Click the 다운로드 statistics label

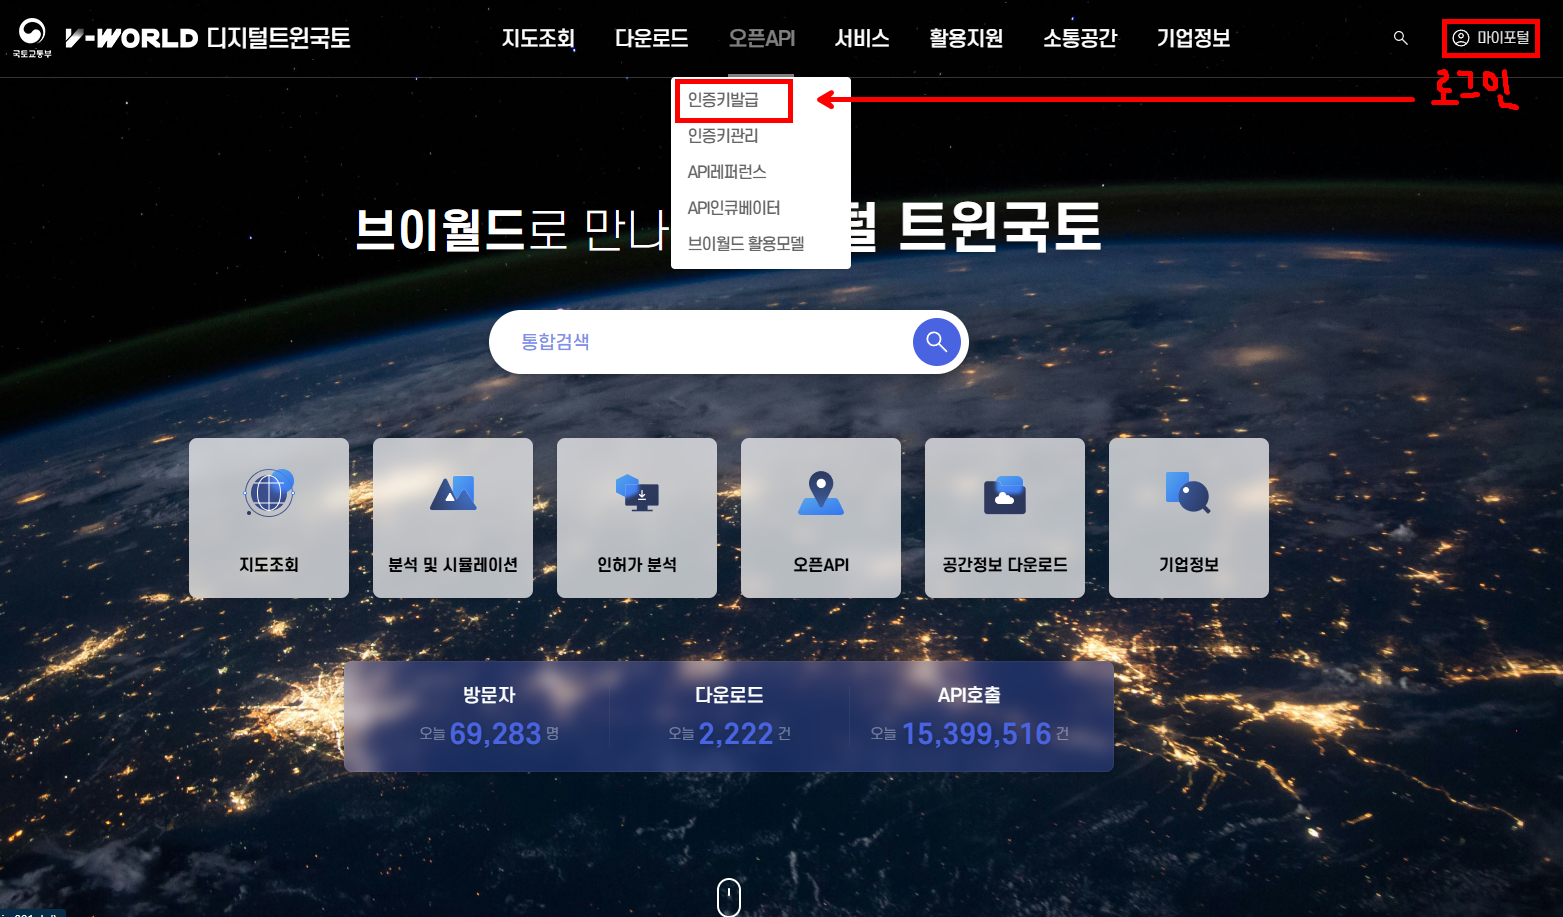coord(729,695)
